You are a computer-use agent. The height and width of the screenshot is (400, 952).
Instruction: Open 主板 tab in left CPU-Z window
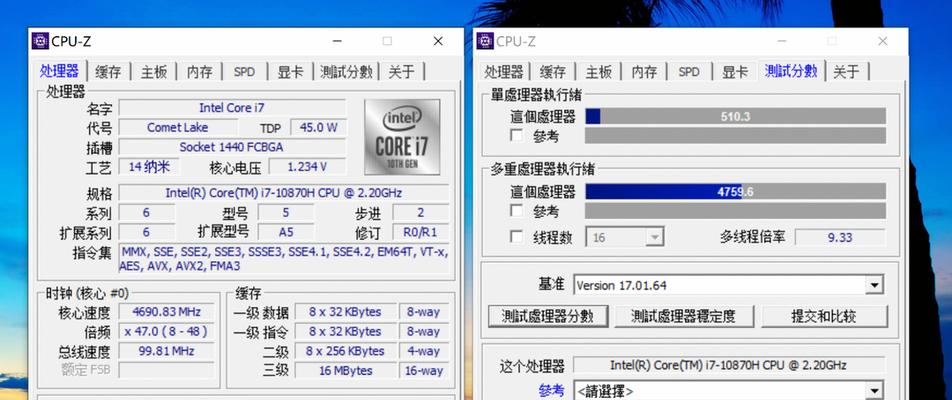154,72
